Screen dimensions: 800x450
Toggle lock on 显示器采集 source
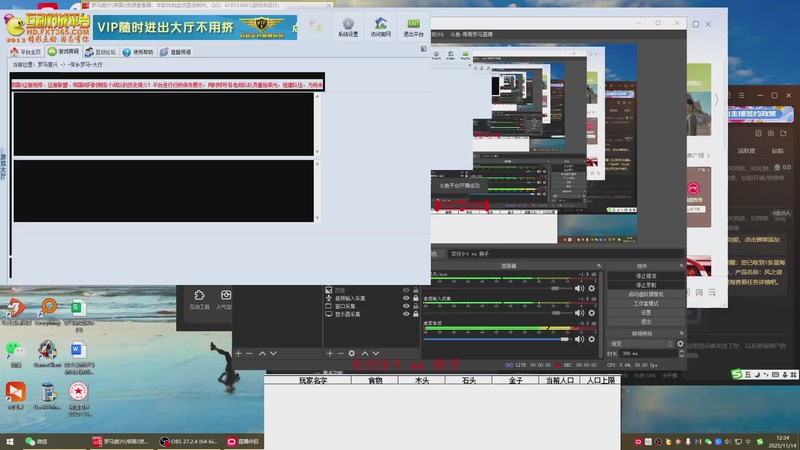pos(415,314)
